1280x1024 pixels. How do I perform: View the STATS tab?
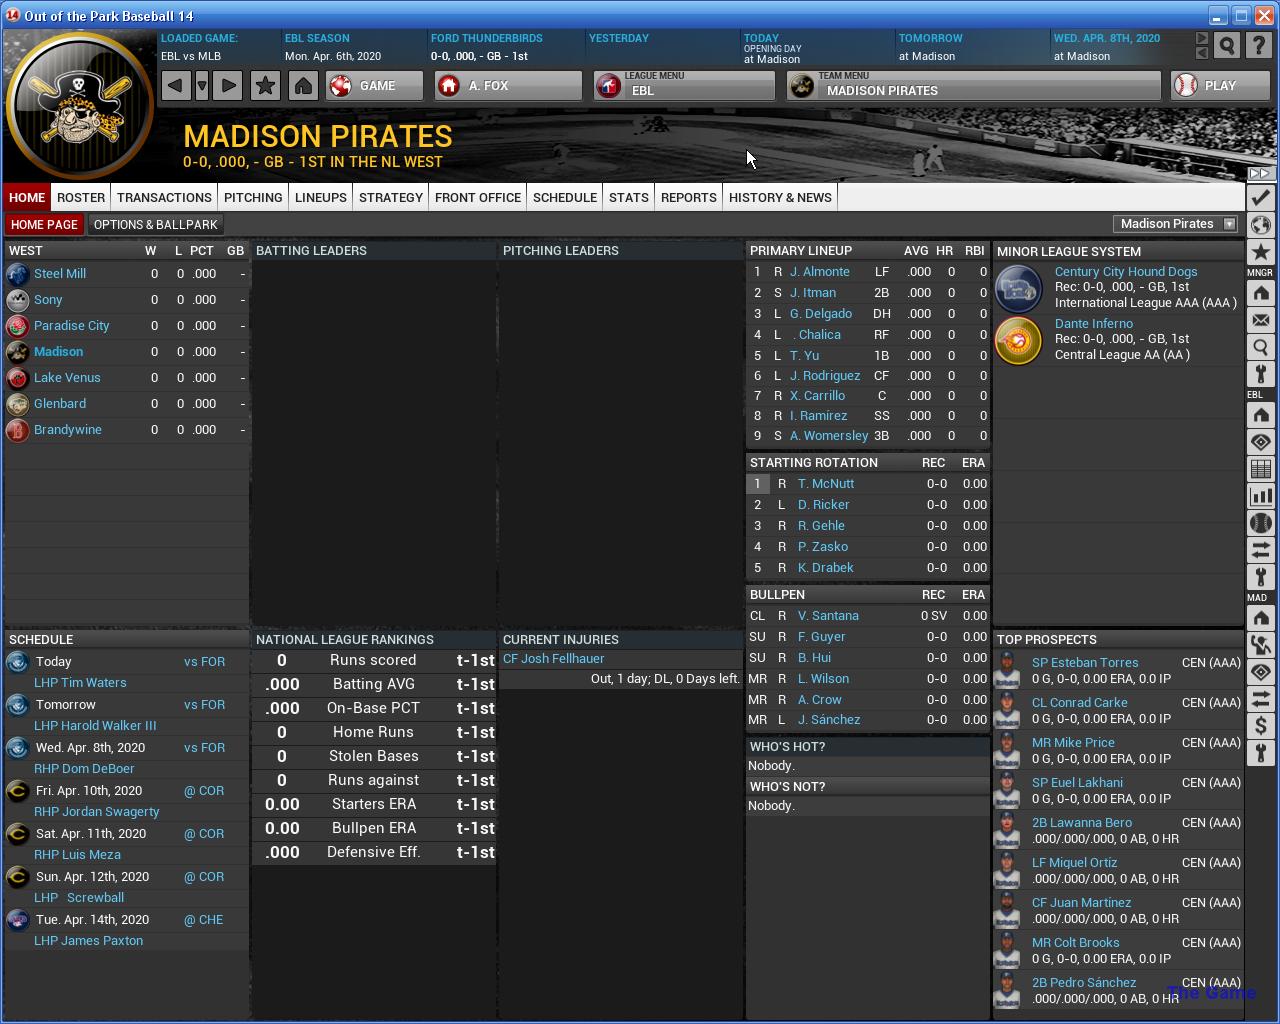(x=629, y=197)
